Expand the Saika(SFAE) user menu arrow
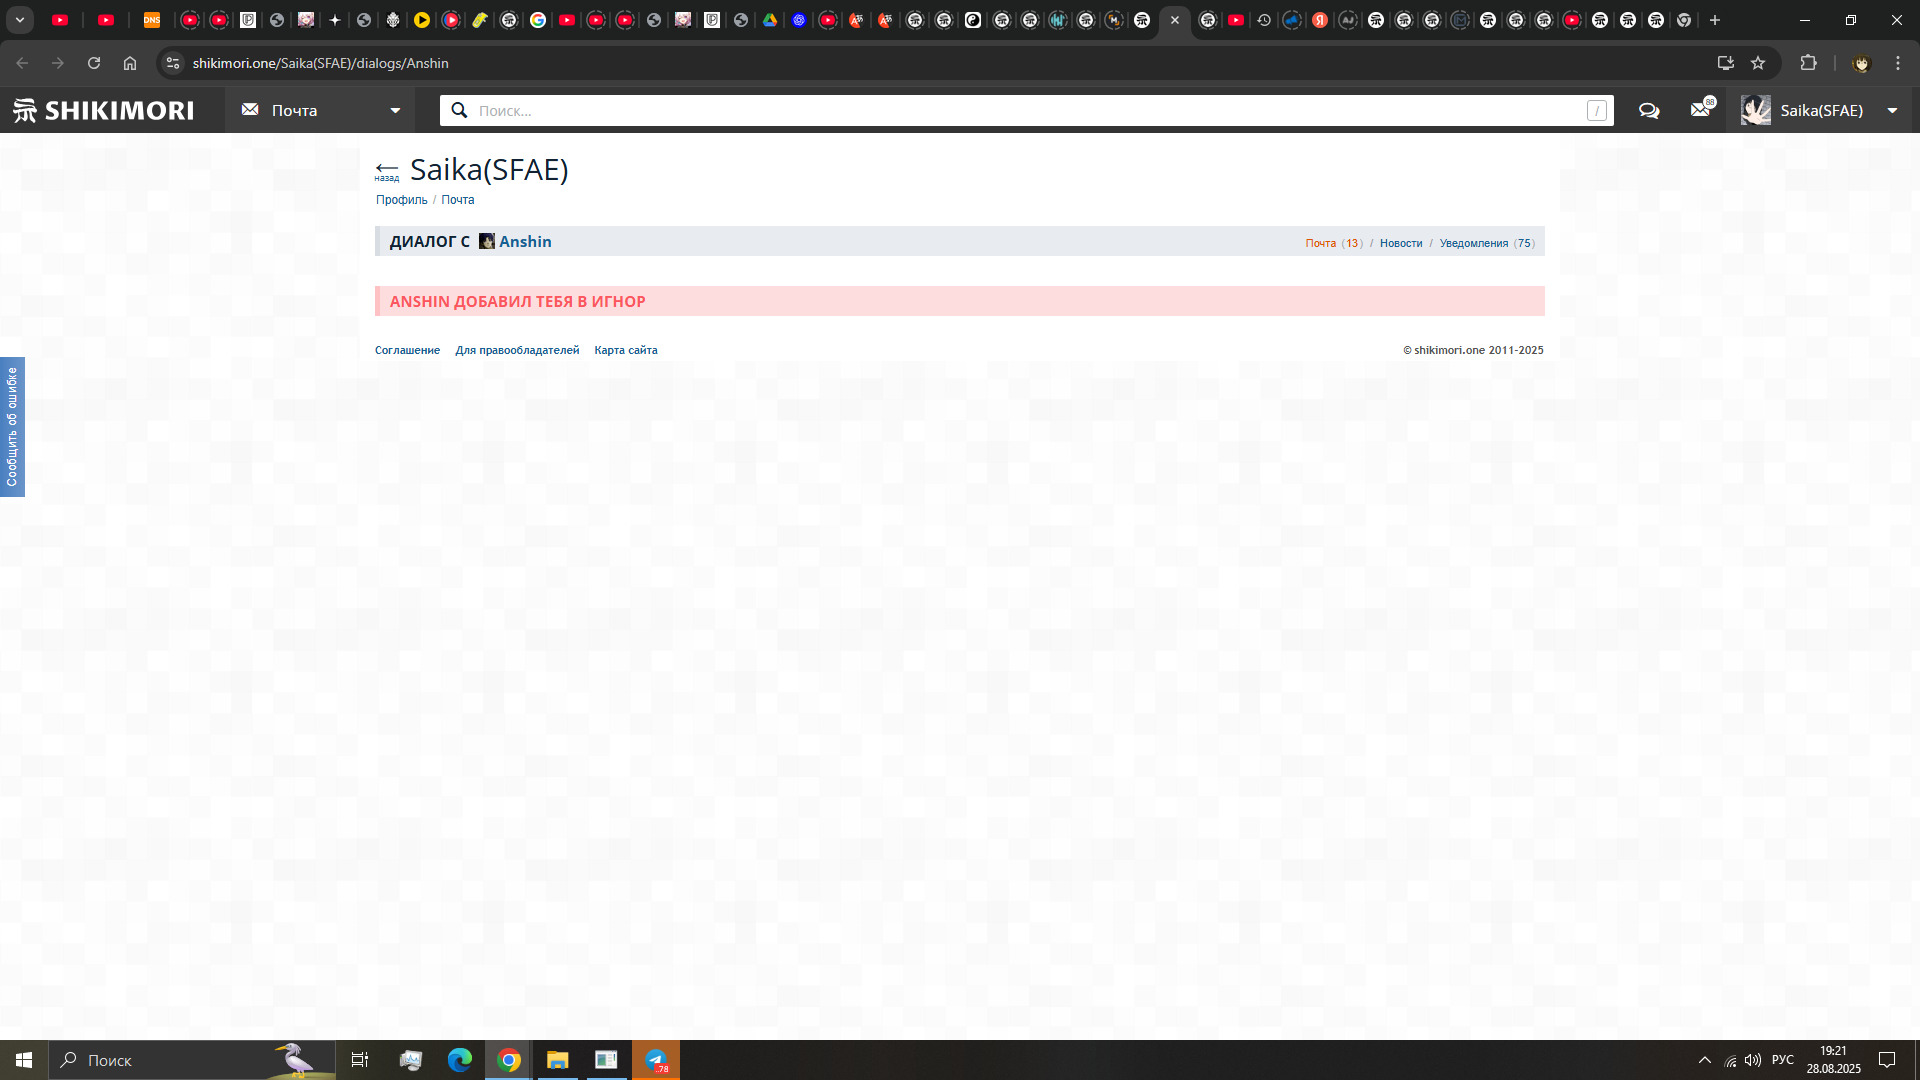The width and height of the screenshot is (1920, 1080). click(1892, 110)
